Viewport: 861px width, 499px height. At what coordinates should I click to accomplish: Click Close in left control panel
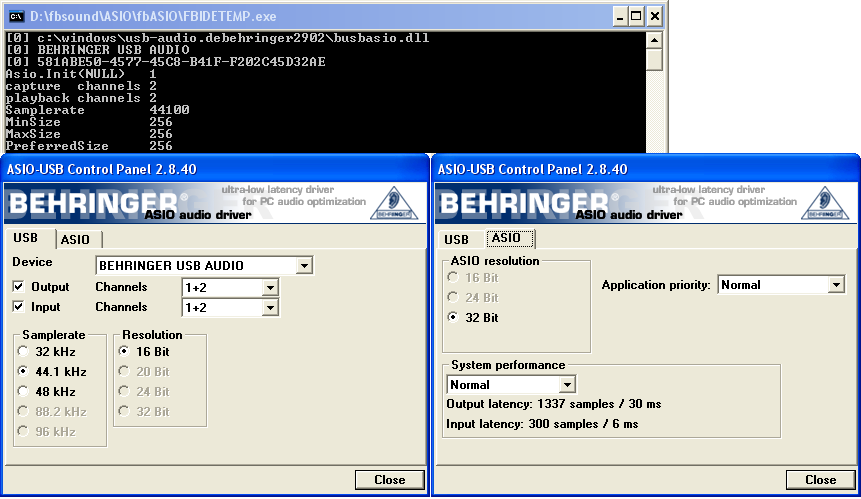click(x=390, y=480)
